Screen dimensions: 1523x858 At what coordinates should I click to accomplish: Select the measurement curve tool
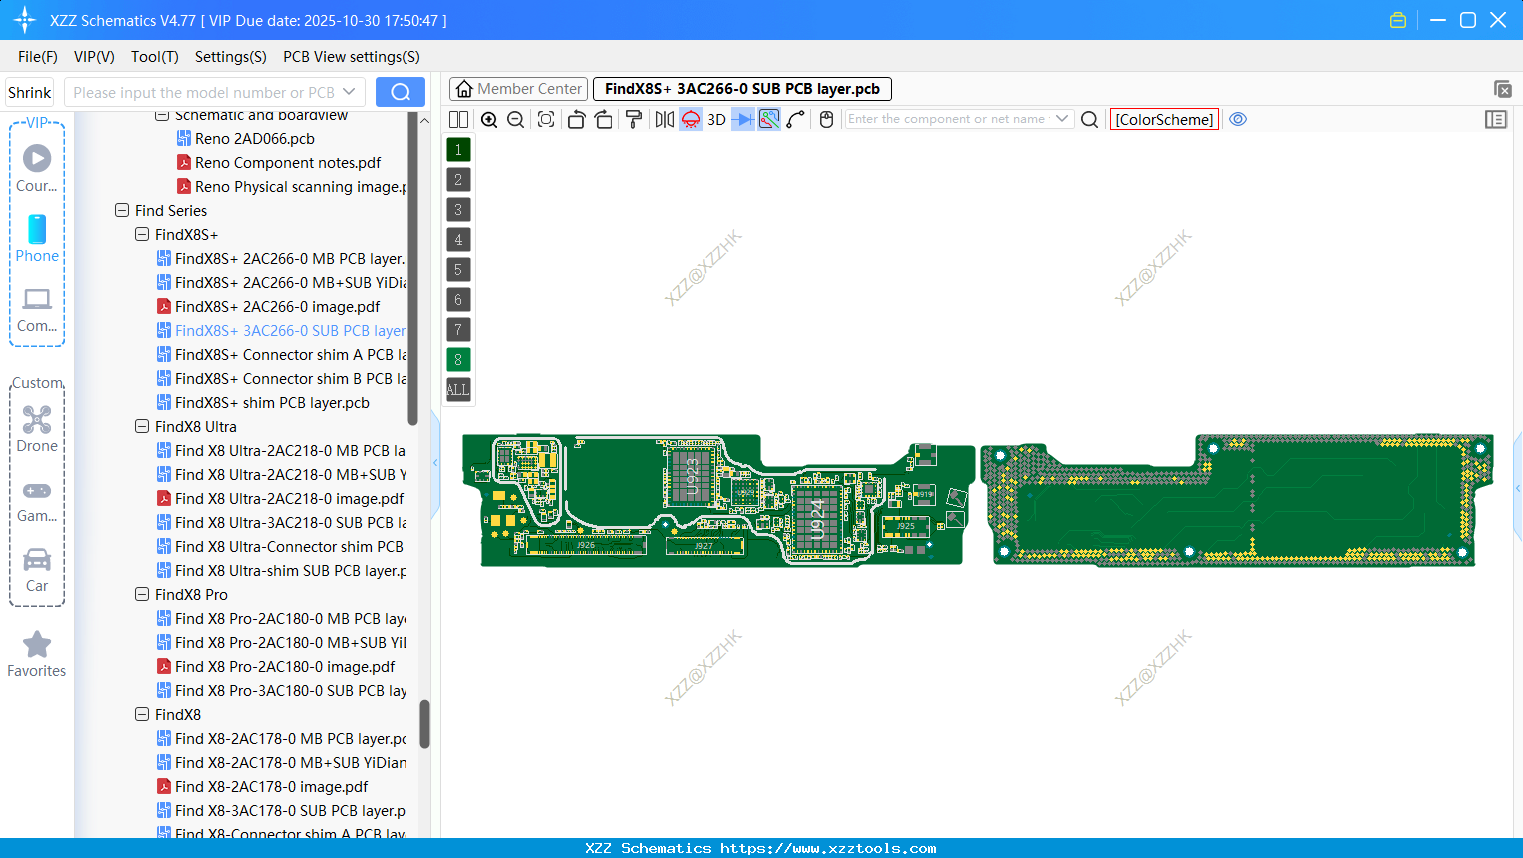pyautogui.click(x=793, y=118)
